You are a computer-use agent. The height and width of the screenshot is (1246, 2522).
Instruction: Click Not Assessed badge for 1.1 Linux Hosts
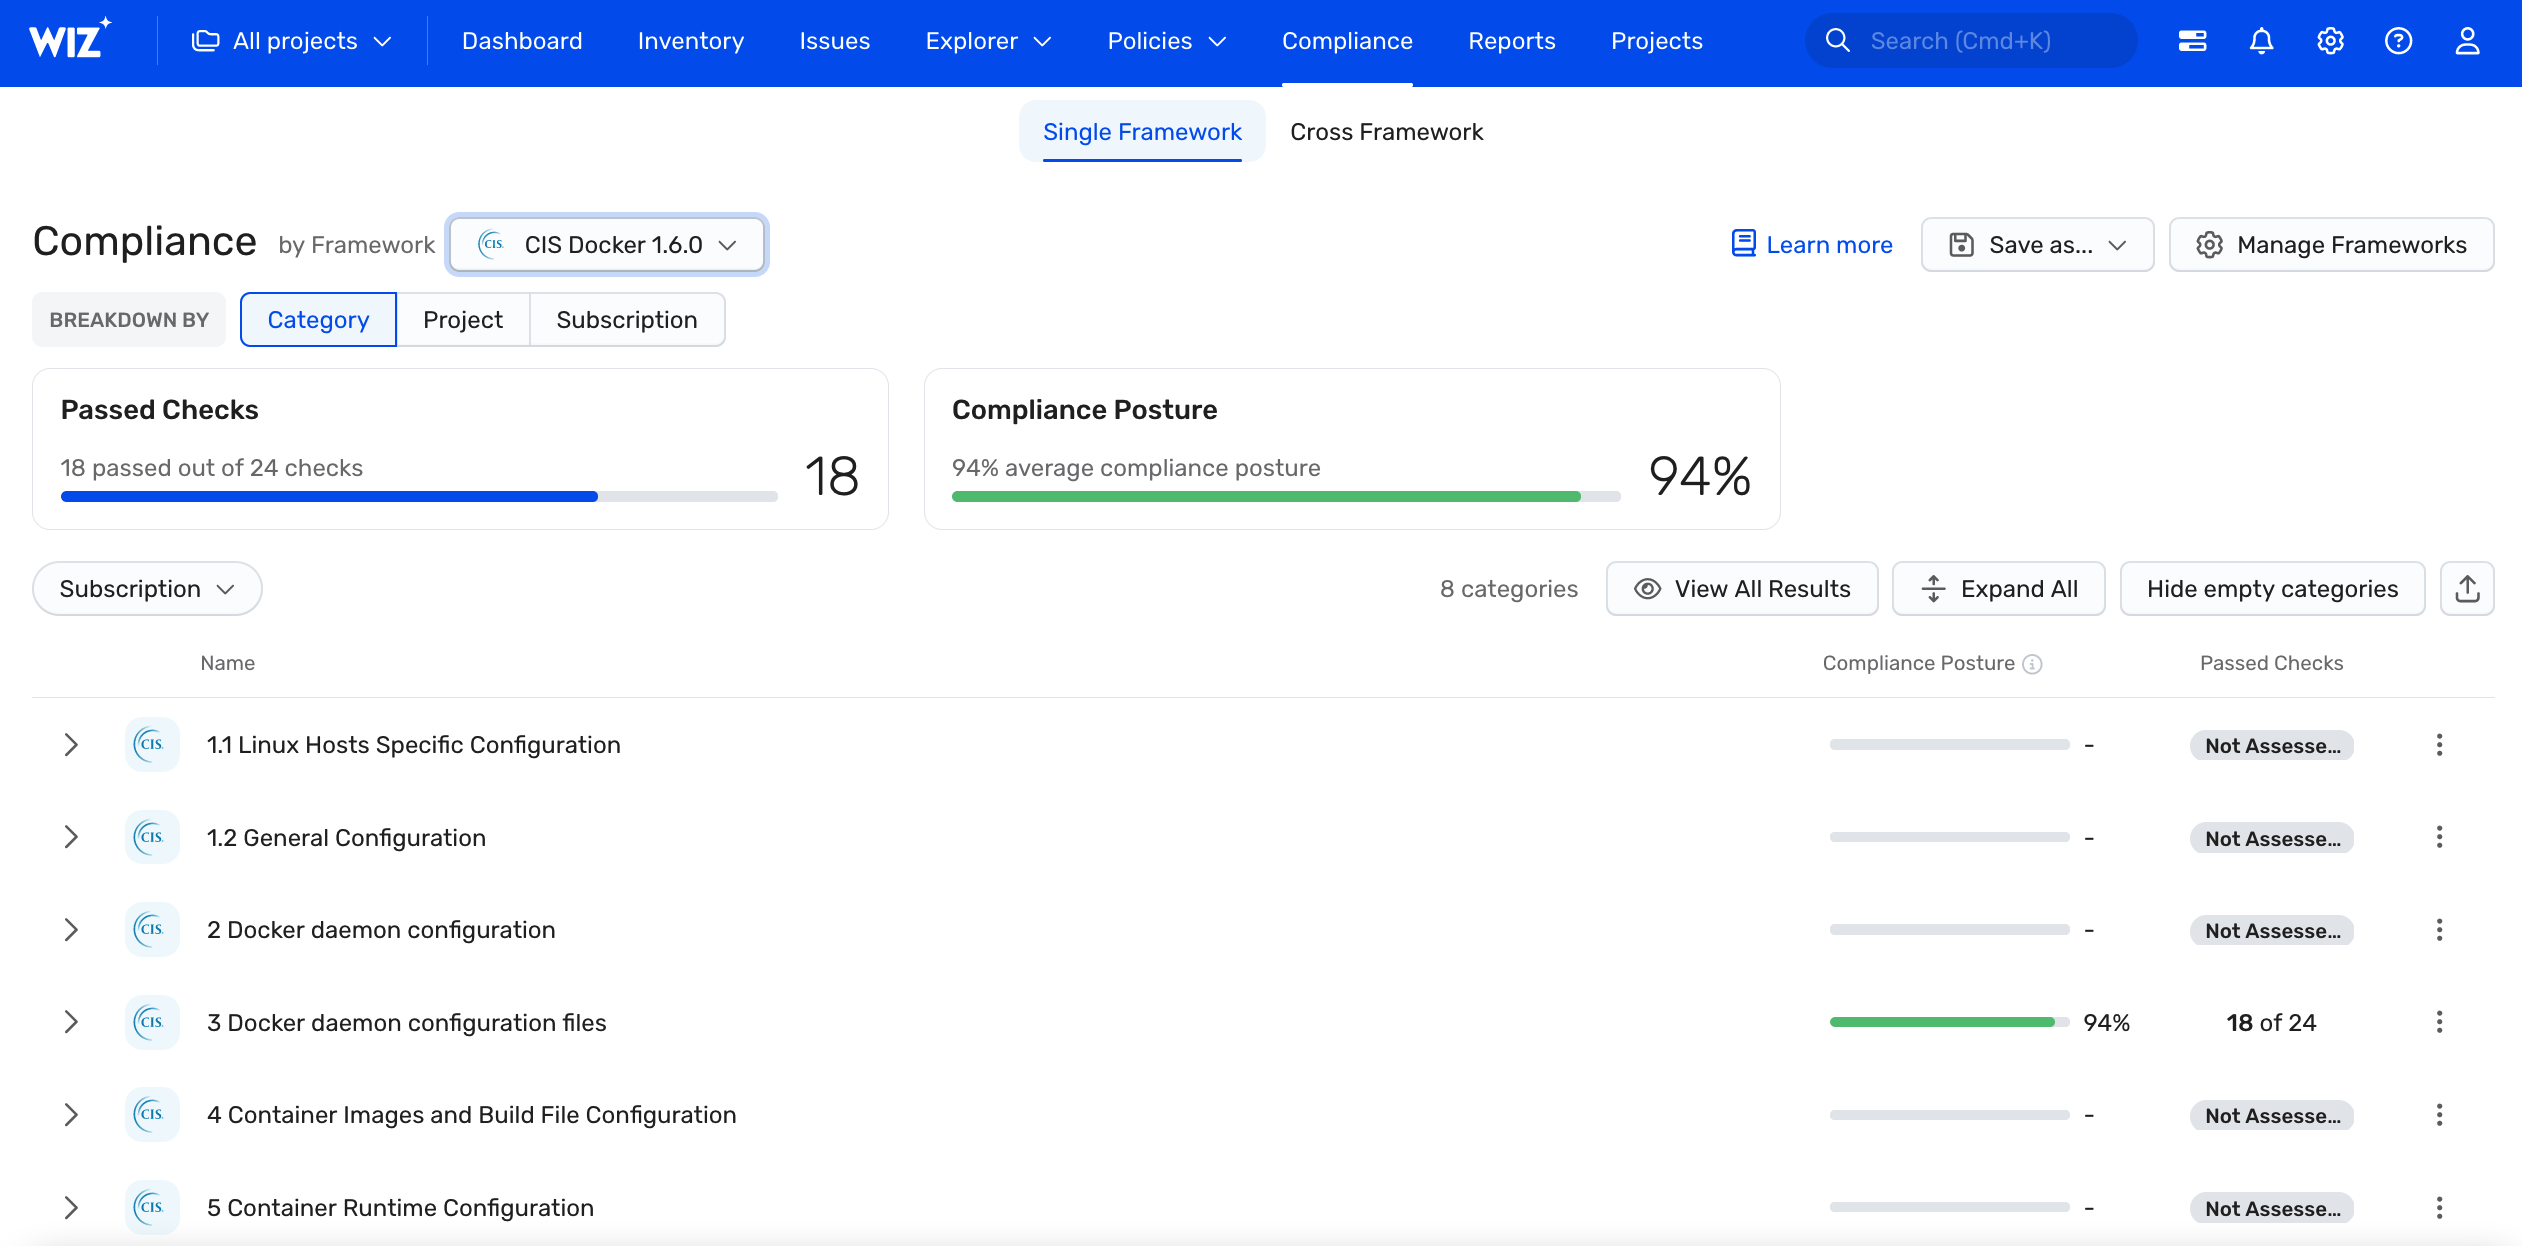[x=2271, y=746]
